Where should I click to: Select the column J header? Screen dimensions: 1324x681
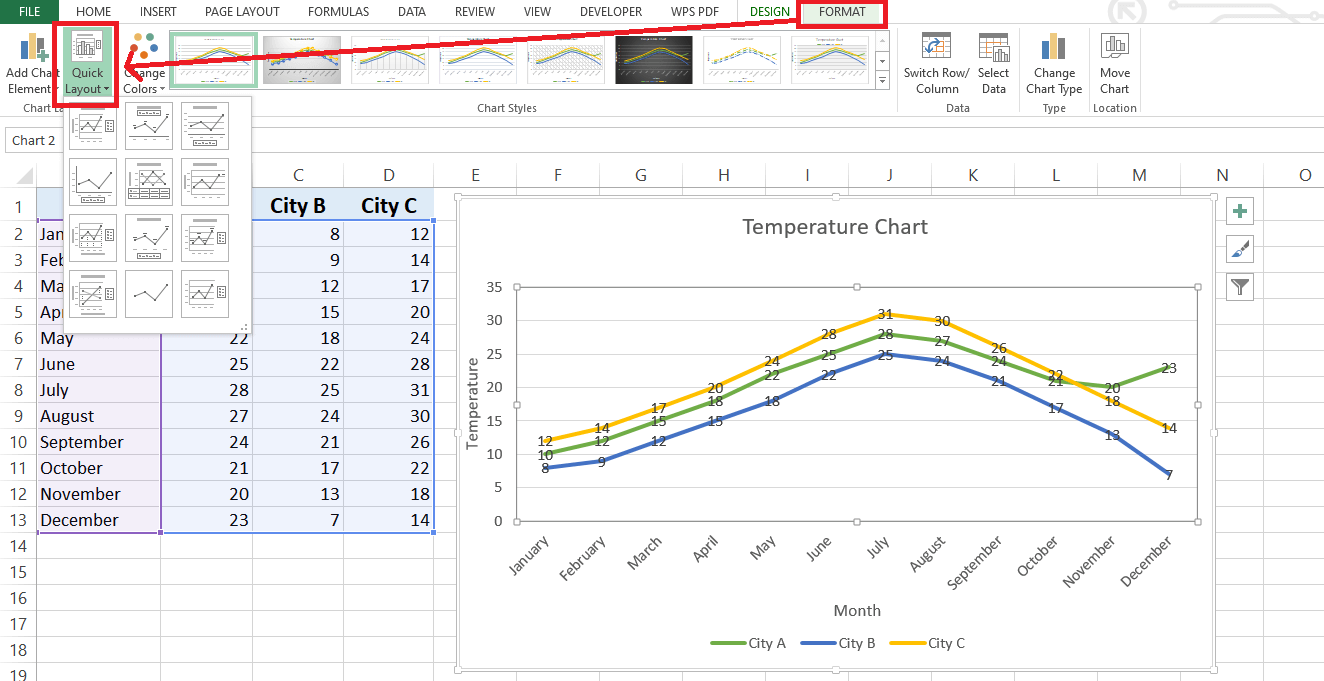(889, 175)
